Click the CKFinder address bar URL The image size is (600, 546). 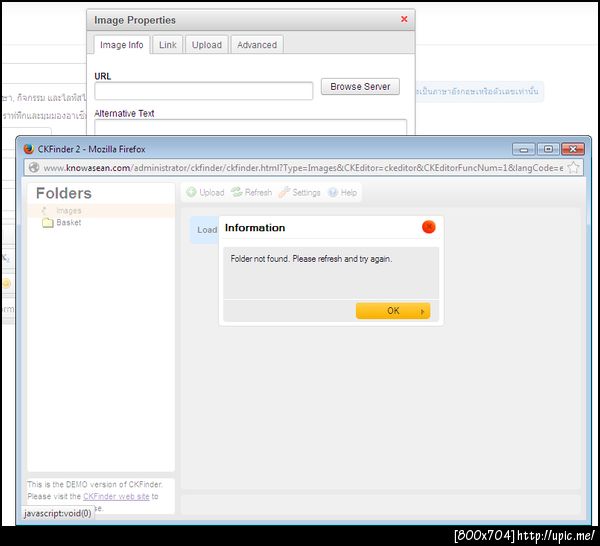(x=303, y=168)
